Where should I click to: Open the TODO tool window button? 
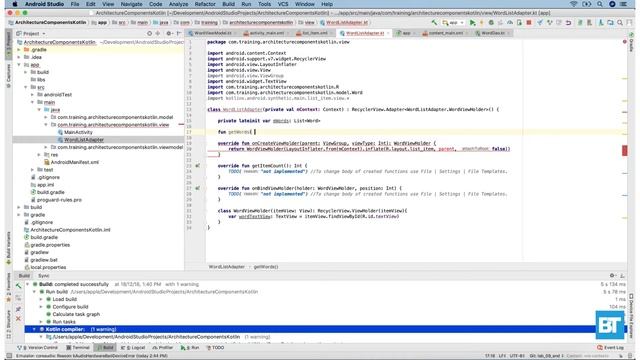[215, 348]
